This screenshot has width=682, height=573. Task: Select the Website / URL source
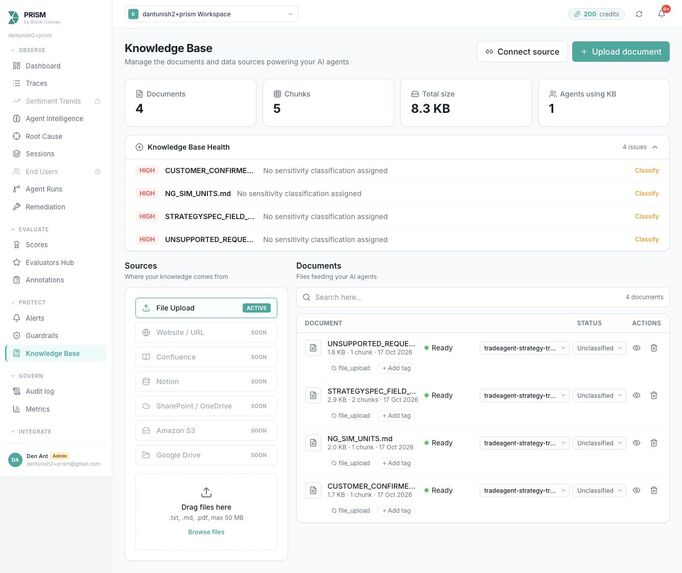click(206, 332)
